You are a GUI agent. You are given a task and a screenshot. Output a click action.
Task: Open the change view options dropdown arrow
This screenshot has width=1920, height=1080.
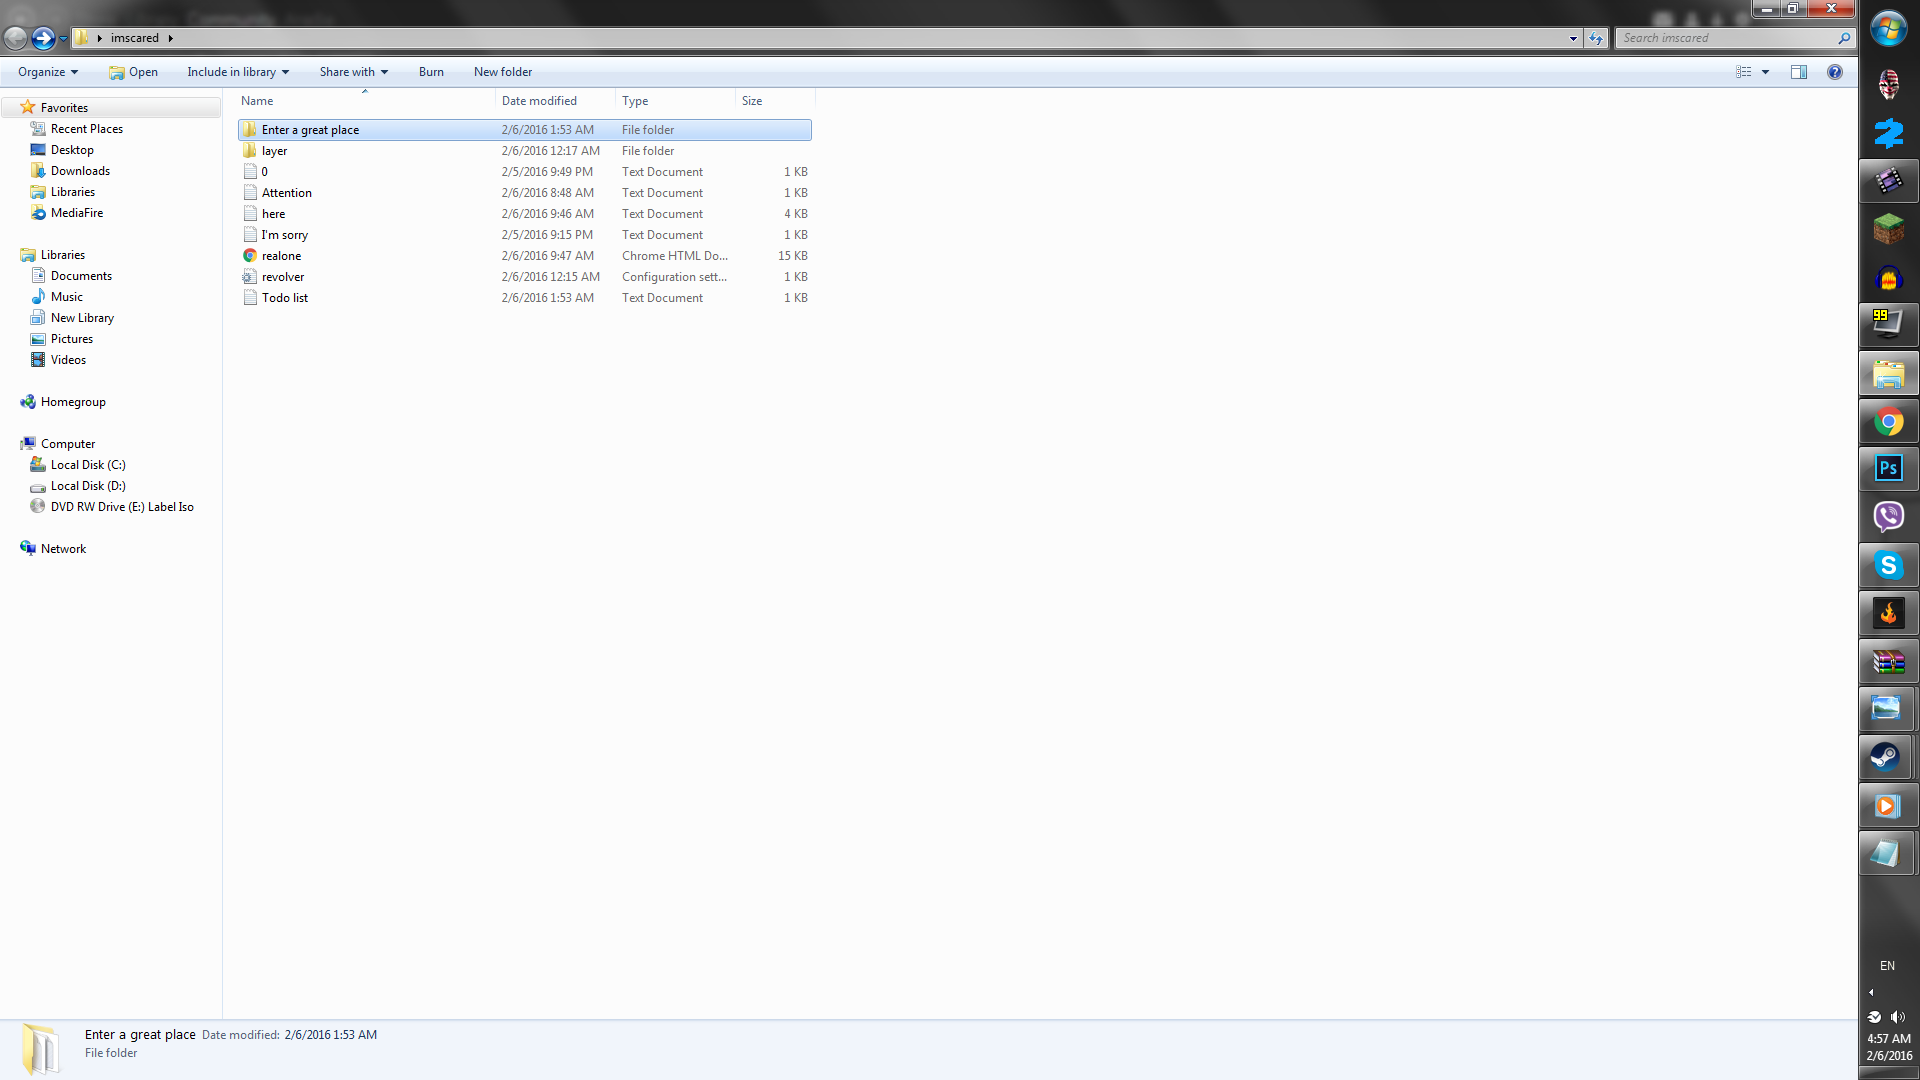tap(1765, 72)
